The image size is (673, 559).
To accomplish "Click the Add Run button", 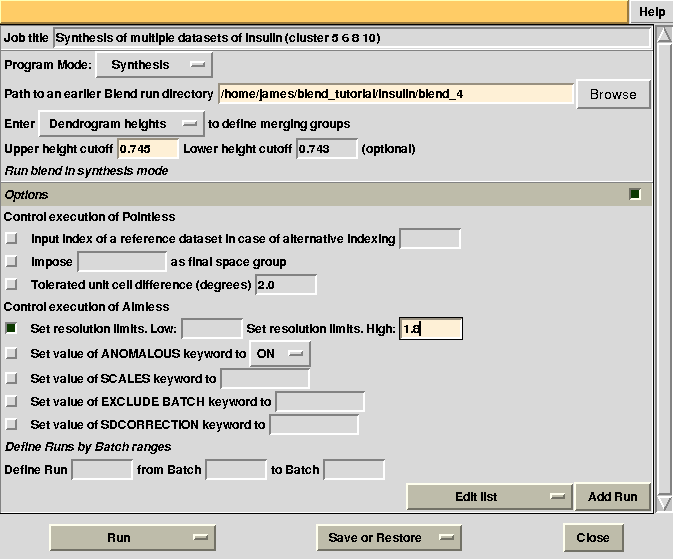I will 612,496.
